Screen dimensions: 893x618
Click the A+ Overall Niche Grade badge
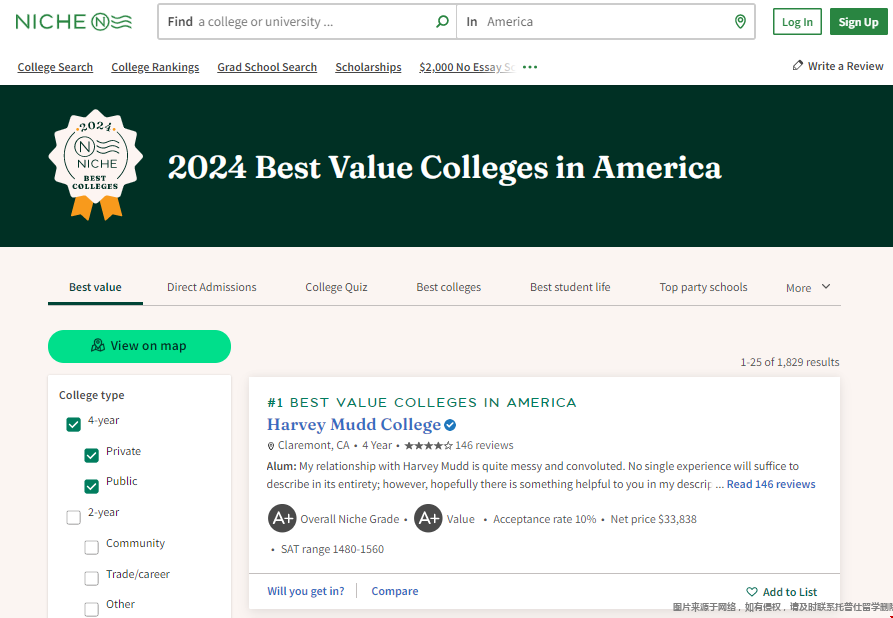coord(282,518)
